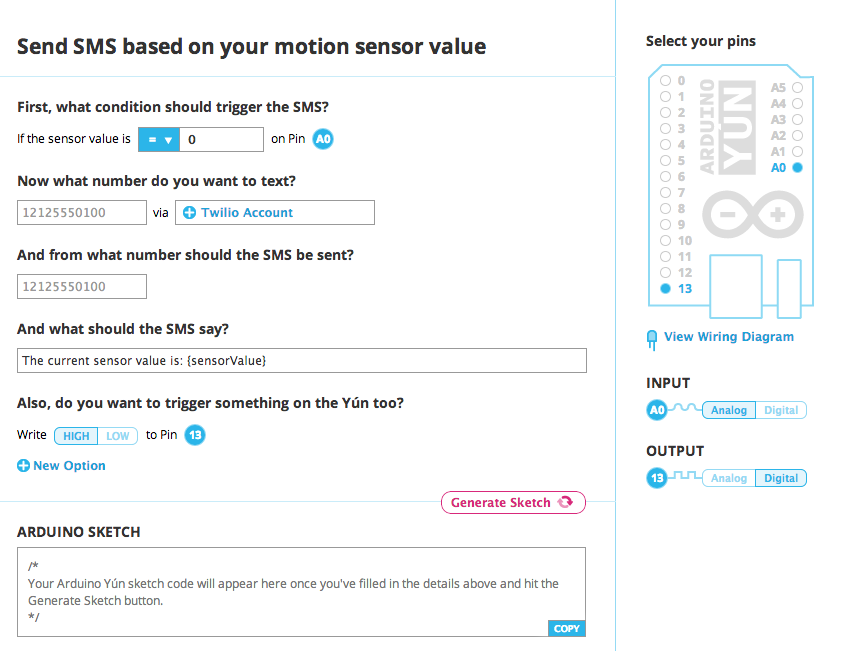Screen dimensions: 855x651
Task: Click the refresh icon on Generate Sketch
Action: coord(565,502)
